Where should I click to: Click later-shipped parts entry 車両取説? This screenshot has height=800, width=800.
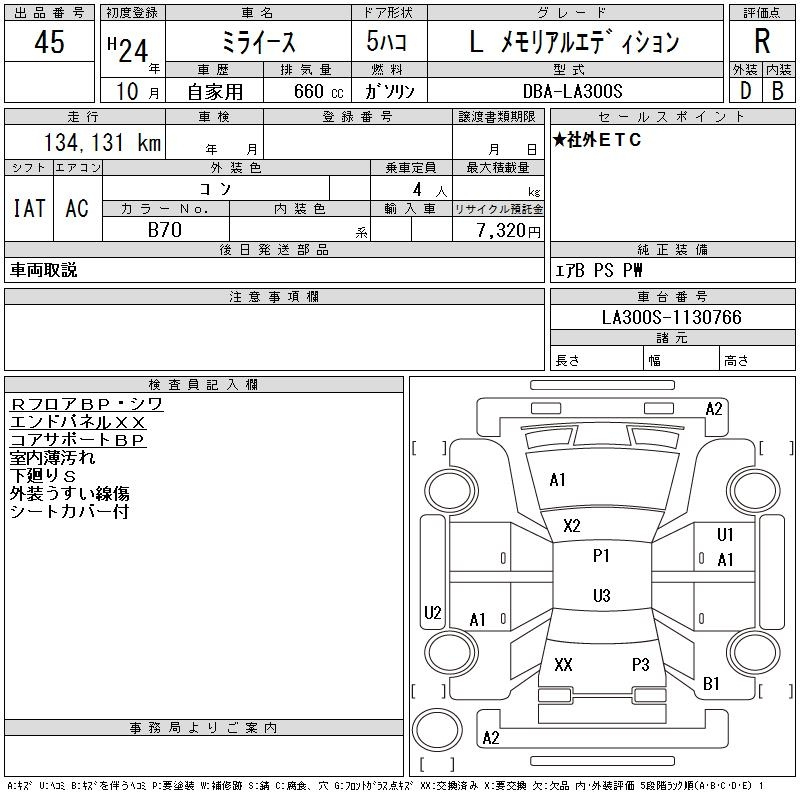coord(43,270)
